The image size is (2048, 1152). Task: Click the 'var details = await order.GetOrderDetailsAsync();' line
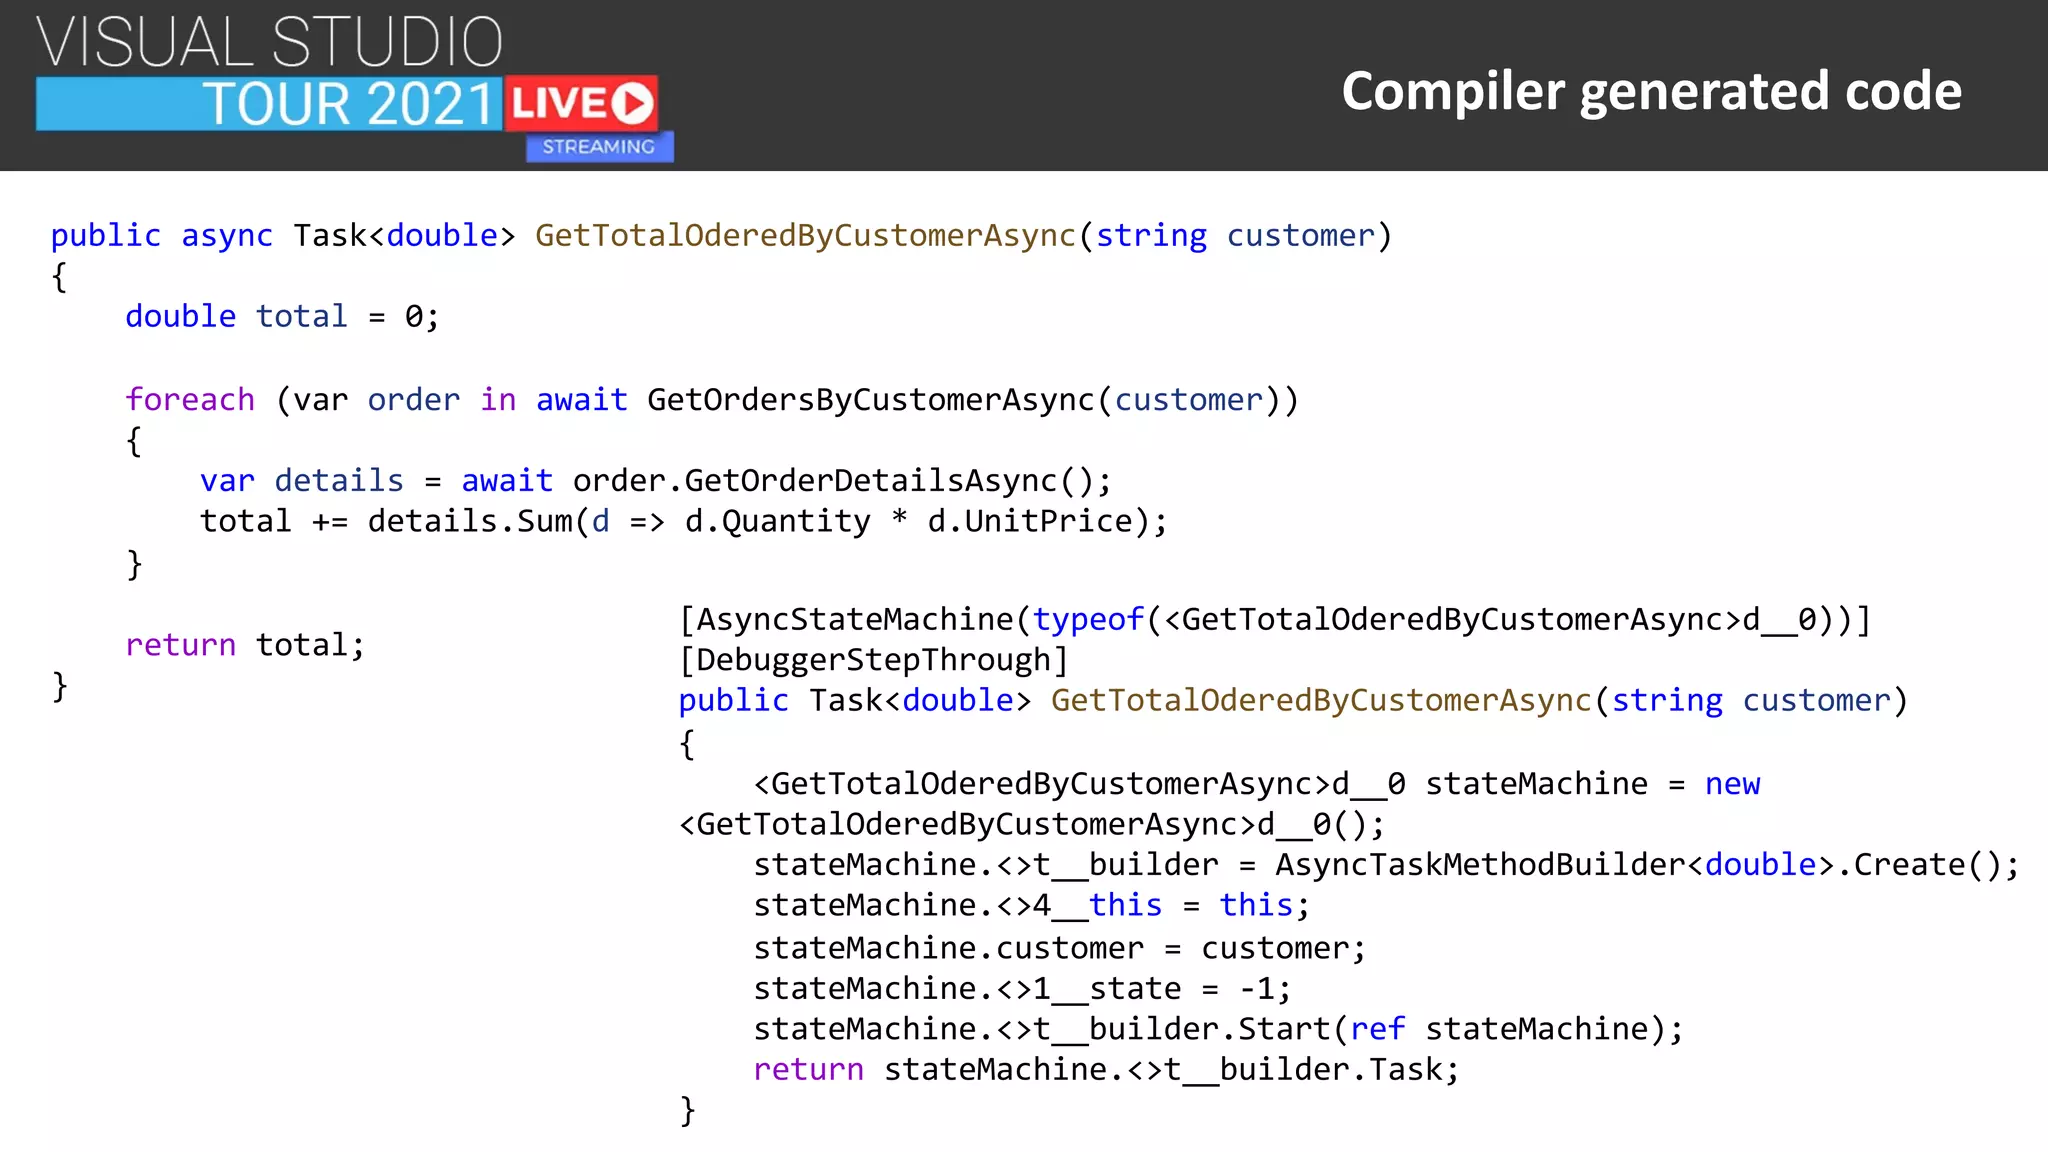[656, 481]
